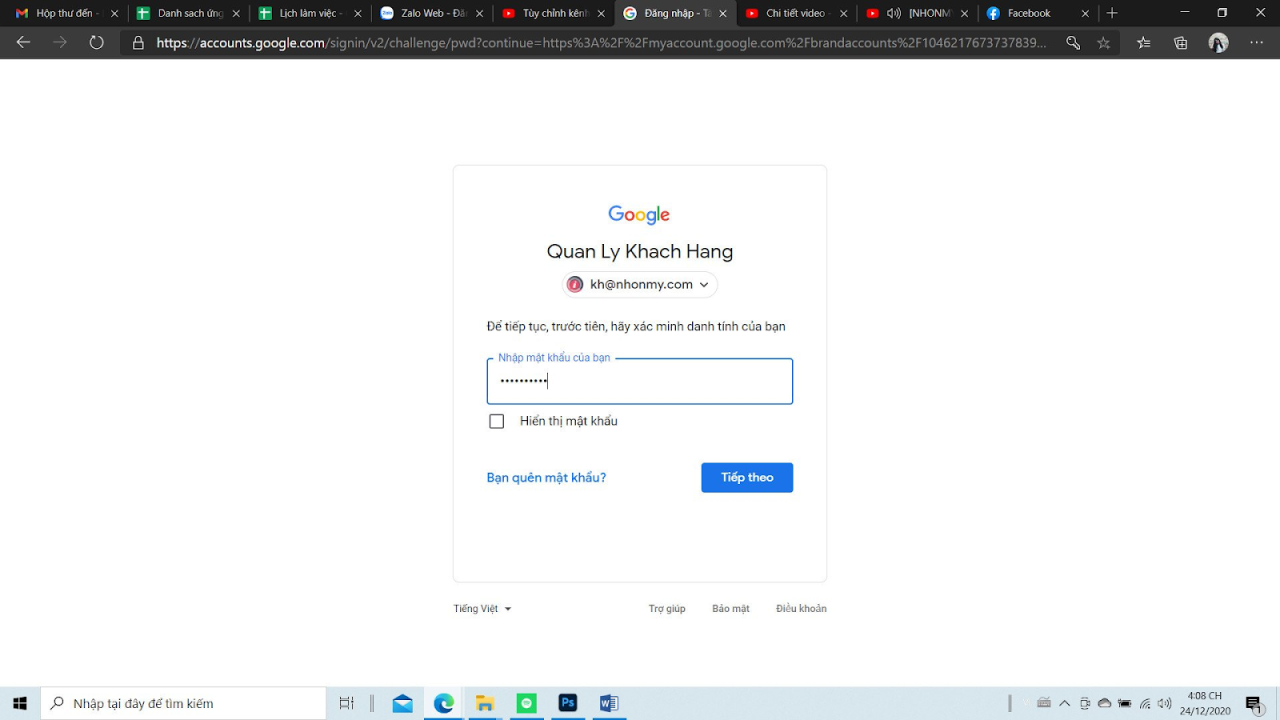1280x720 pixels.
Task: Add this page to favorites via the star icon
Action: [1103, 42]
